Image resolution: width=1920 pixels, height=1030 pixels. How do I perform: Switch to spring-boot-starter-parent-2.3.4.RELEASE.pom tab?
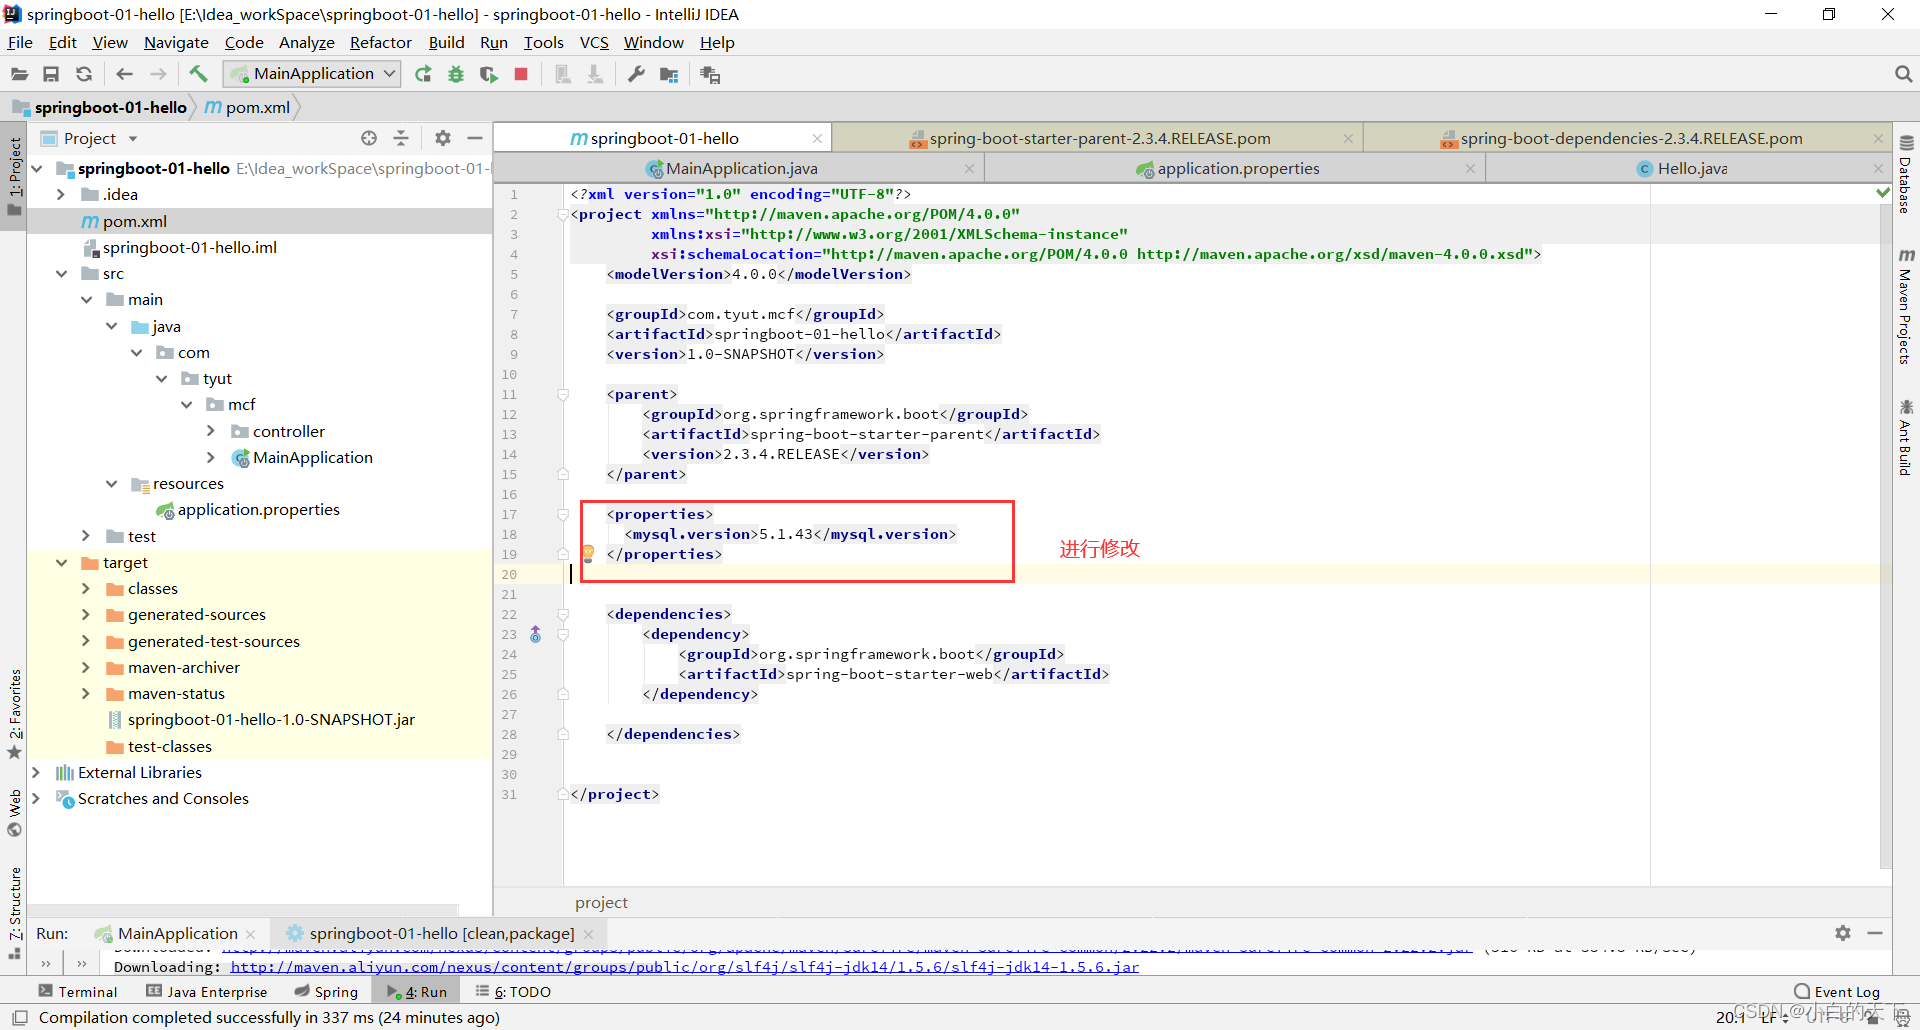click(x=1099, y=138)
